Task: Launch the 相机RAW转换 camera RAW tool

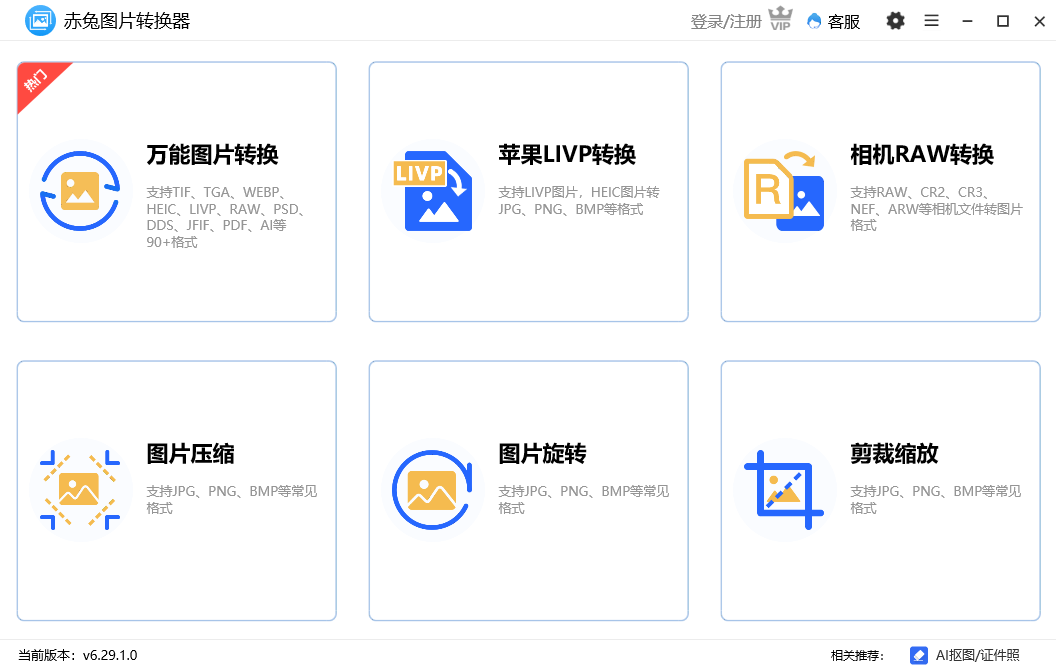Action: point(880,190)
